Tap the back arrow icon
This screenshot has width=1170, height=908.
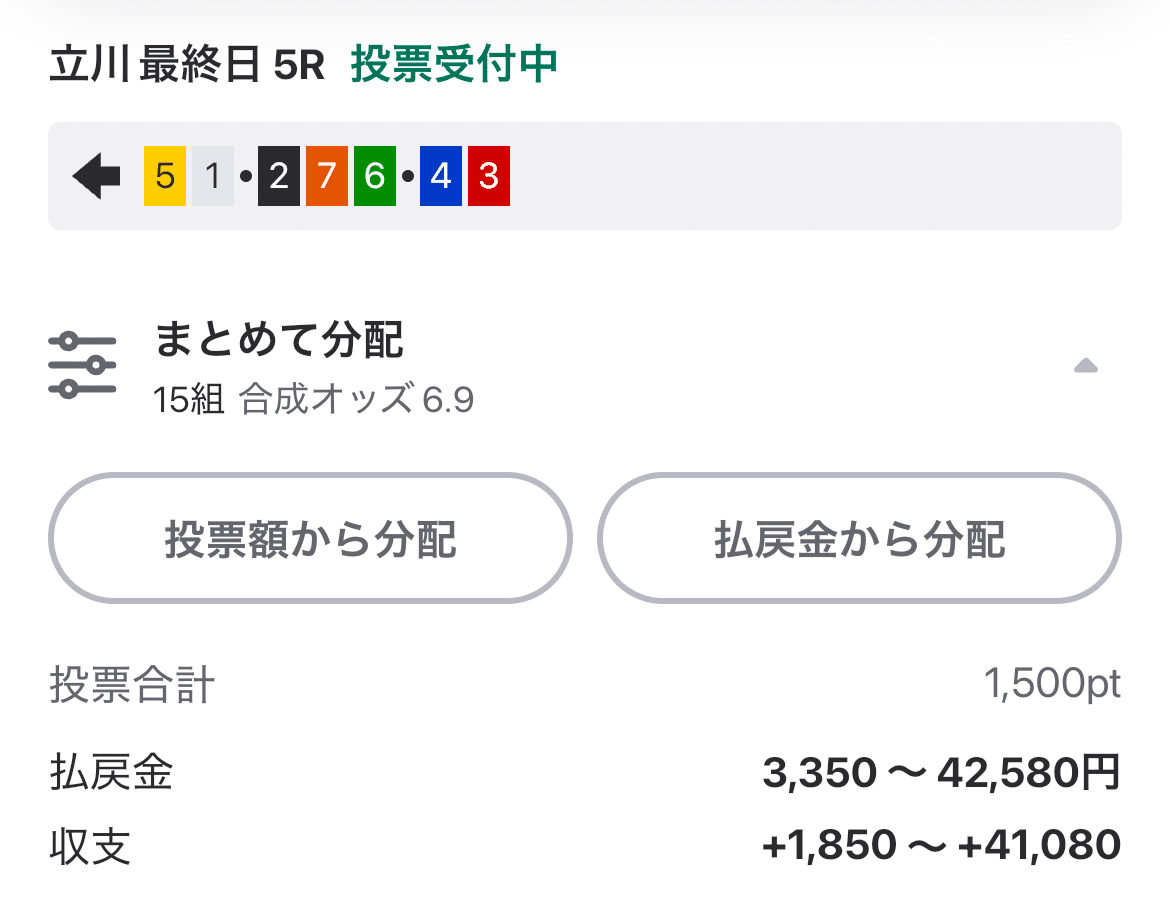96,175
